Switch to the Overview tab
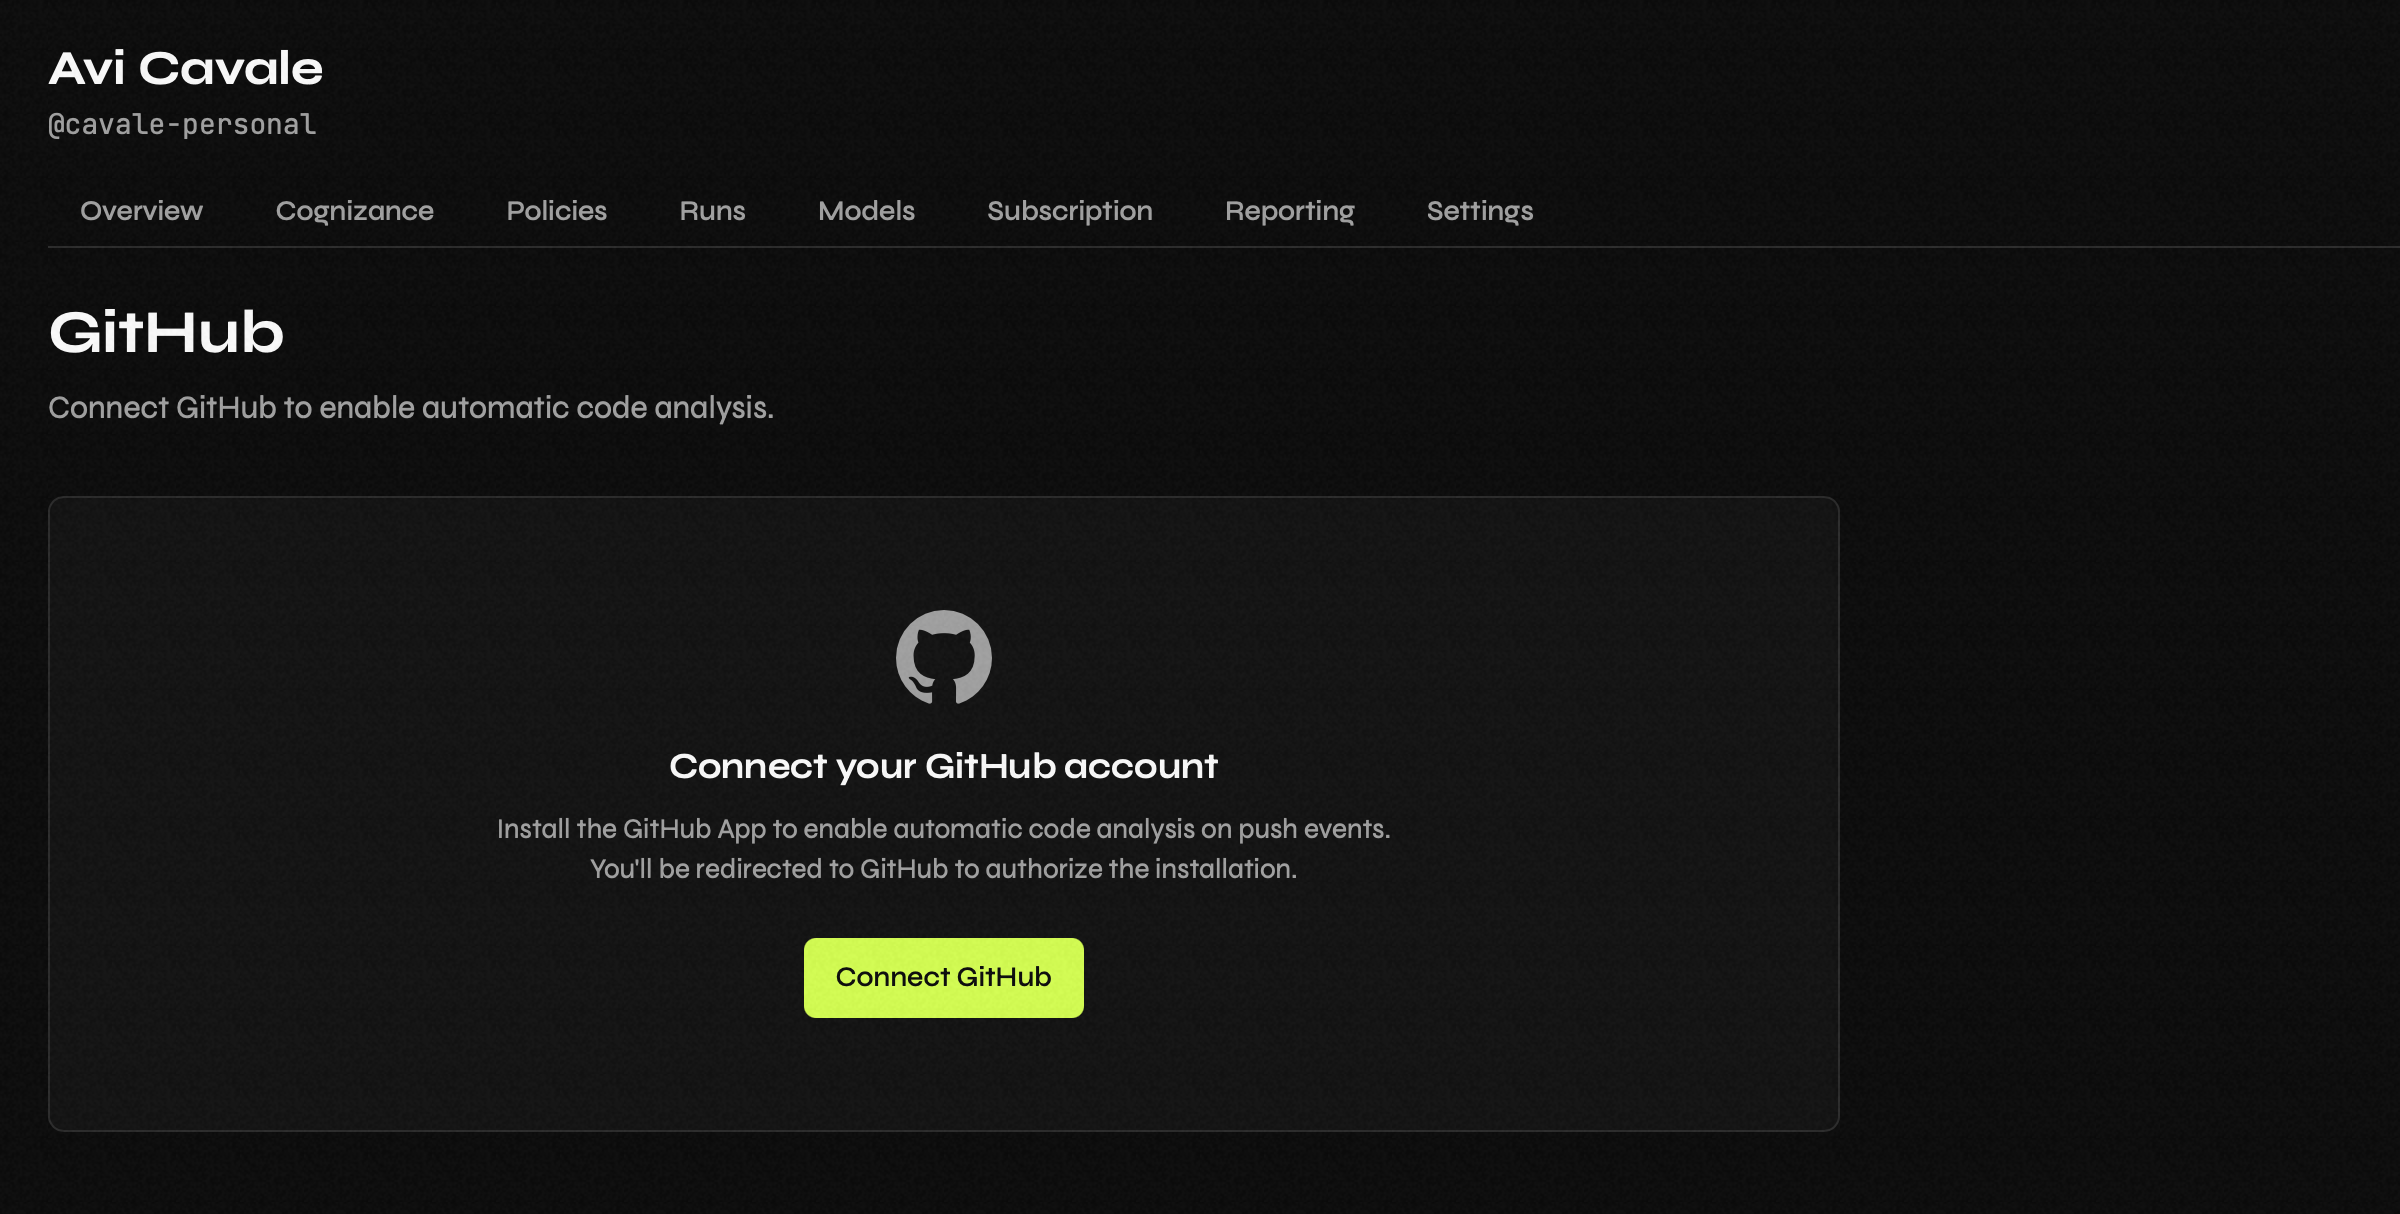This screenshot has height=1214, width=2400. pos(140,211)
